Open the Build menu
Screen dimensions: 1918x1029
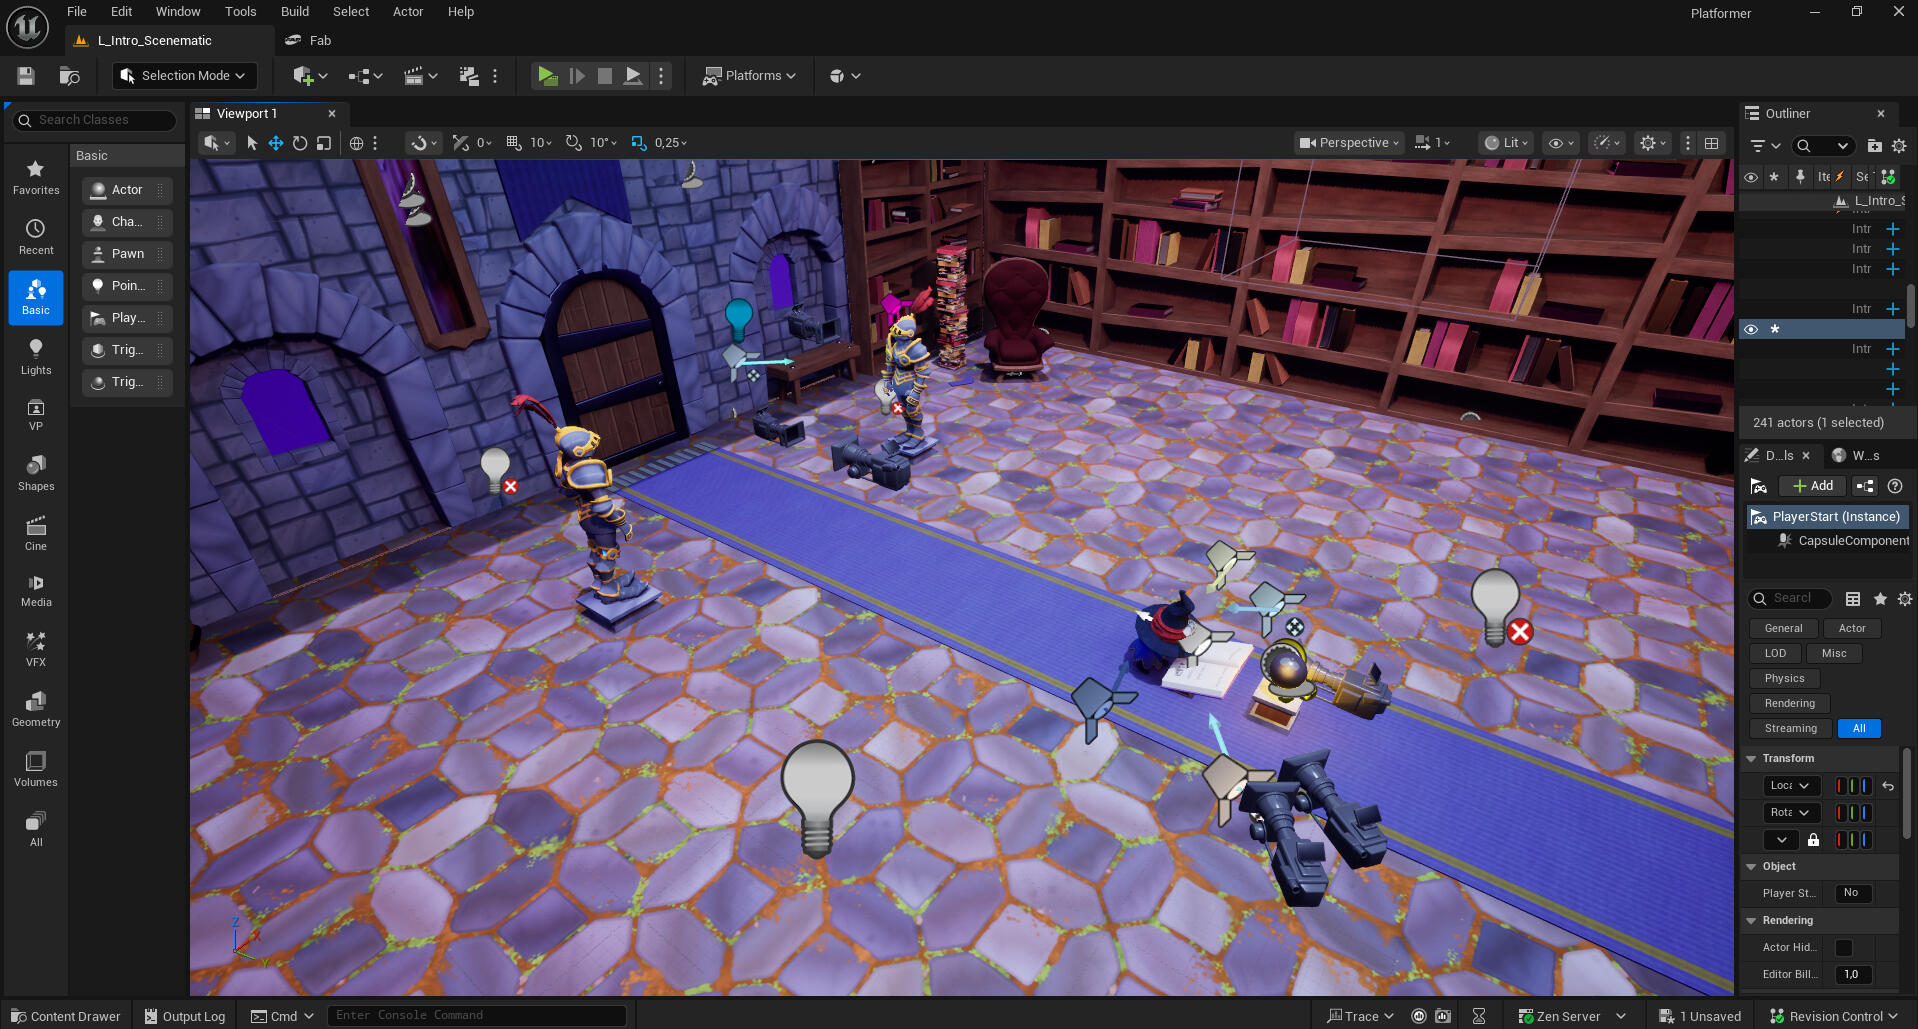coord(294,12)
